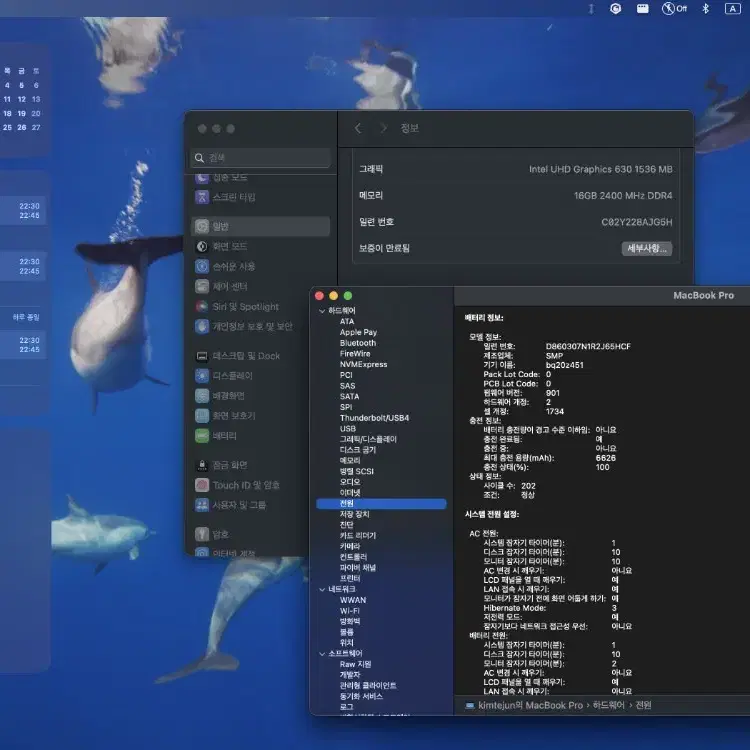Click the computer icon in path bar
The image size is (750, 750).
(x=470, y=706)
